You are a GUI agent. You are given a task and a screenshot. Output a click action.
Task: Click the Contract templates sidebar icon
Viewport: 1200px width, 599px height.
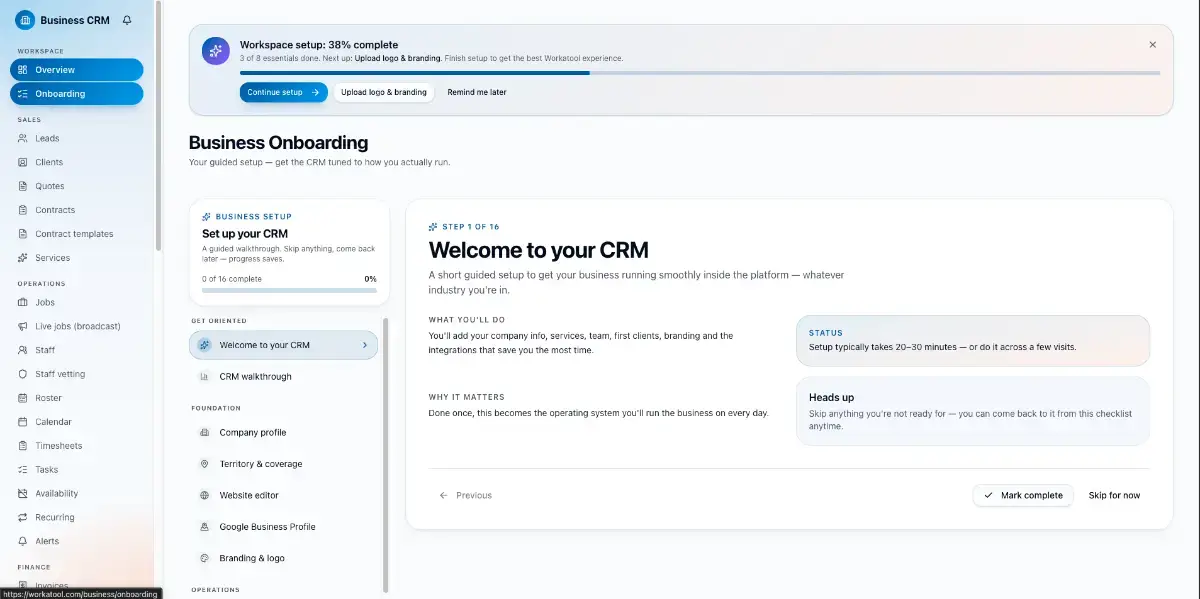point(23,234)
